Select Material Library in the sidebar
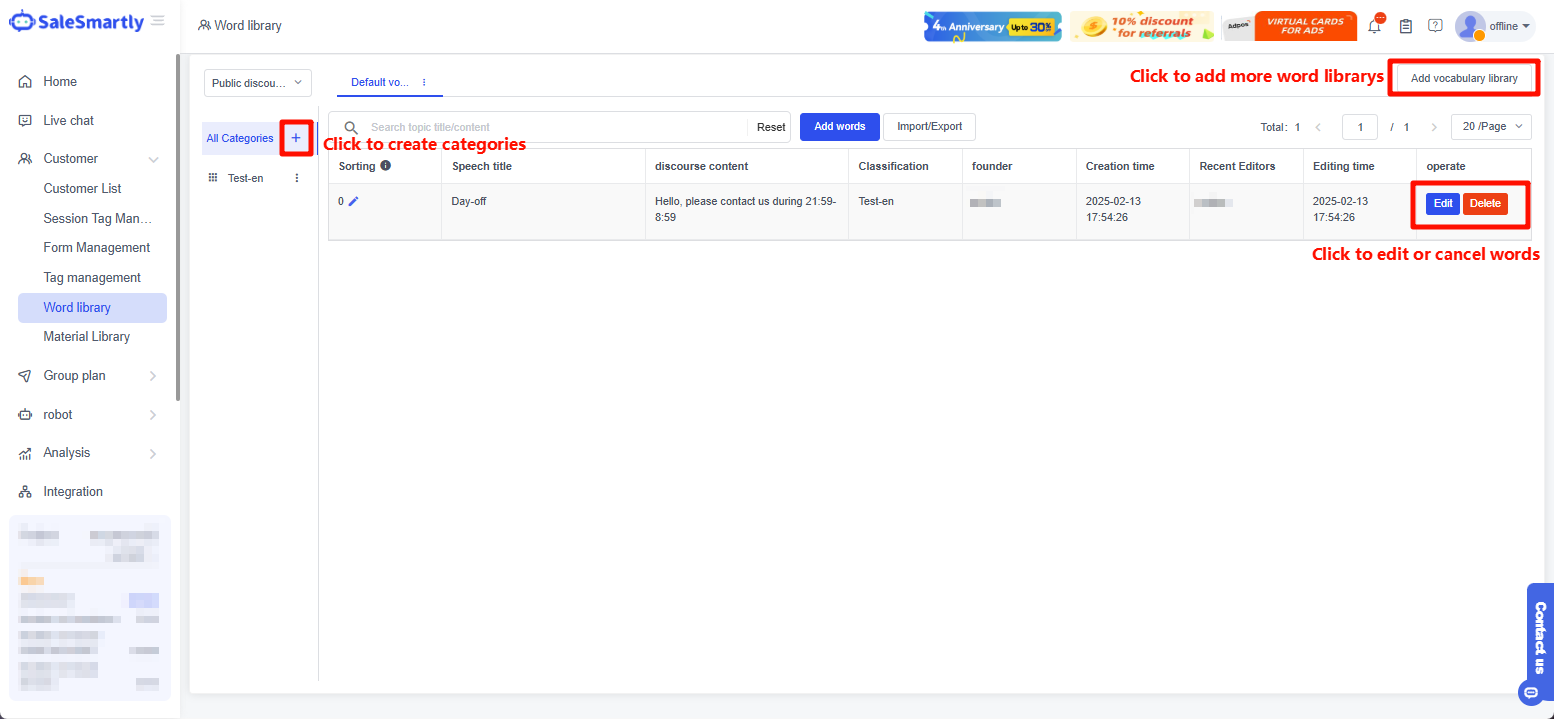This screenshot has height=719, width=1554. click(x=87, y=337)
